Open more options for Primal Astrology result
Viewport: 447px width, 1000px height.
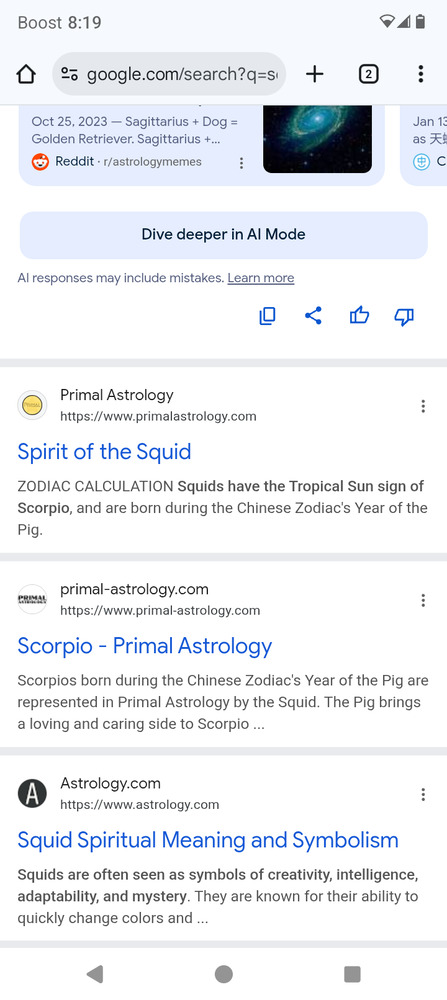point(423,406)
